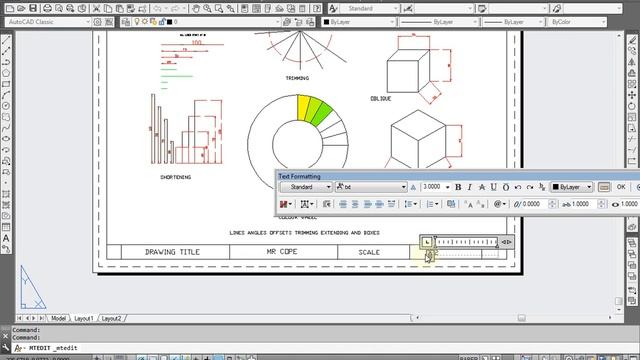Click the Redo icon in Text Formatting

coord(530,187)
